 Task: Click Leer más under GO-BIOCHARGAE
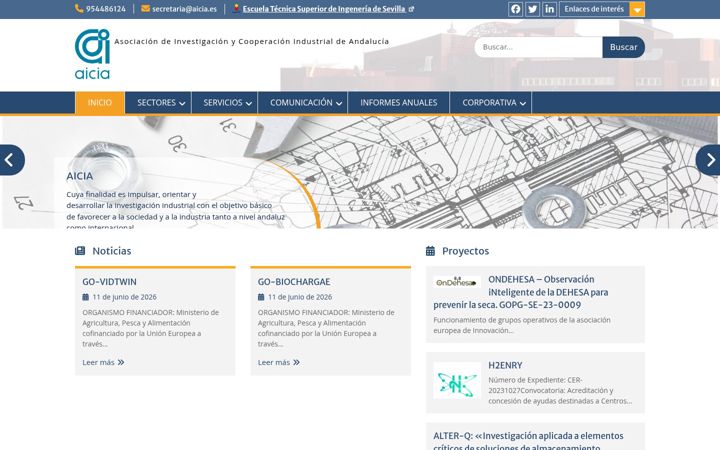[279, 362]
